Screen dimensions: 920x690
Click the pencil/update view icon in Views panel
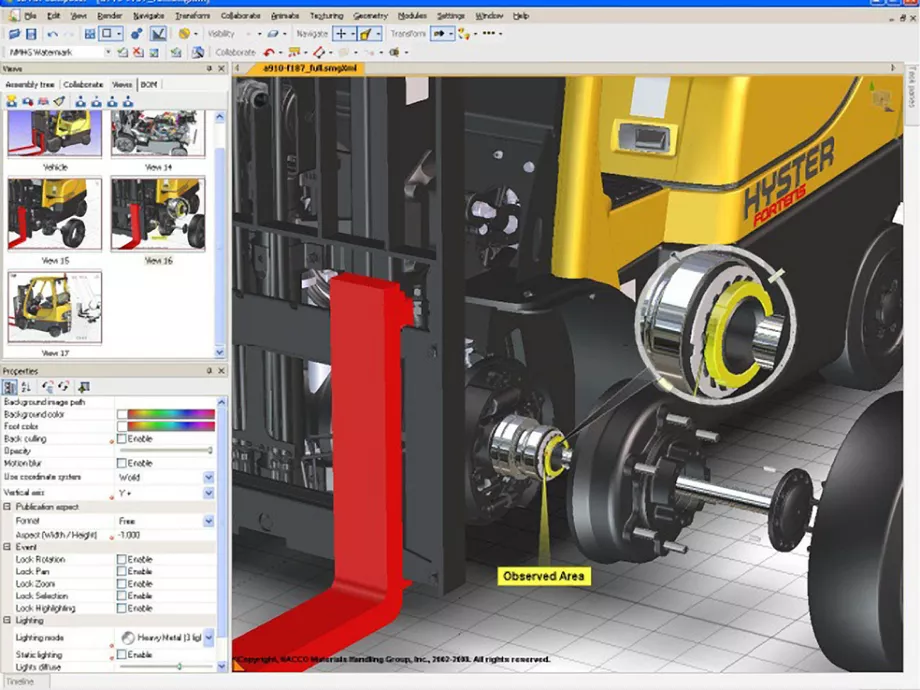pos(59,102)
